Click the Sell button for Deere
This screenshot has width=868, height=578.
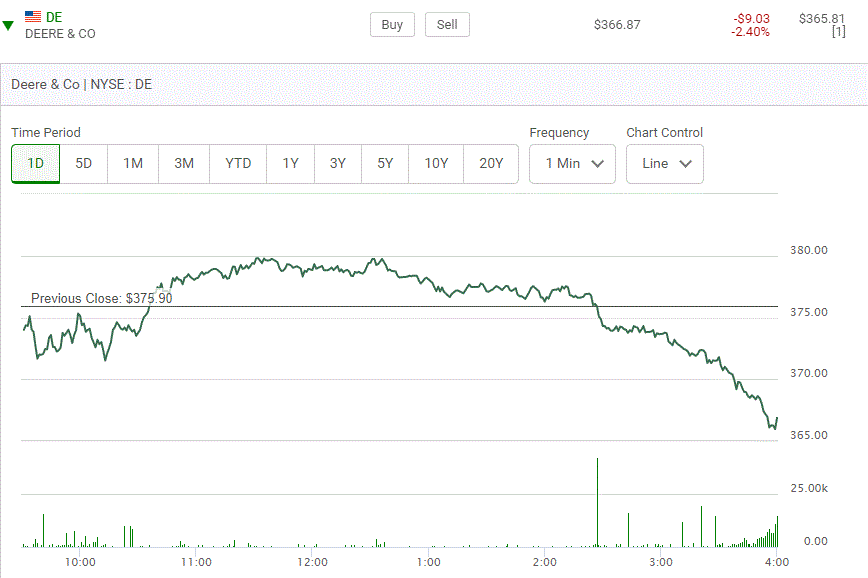(x=447, y=25)
